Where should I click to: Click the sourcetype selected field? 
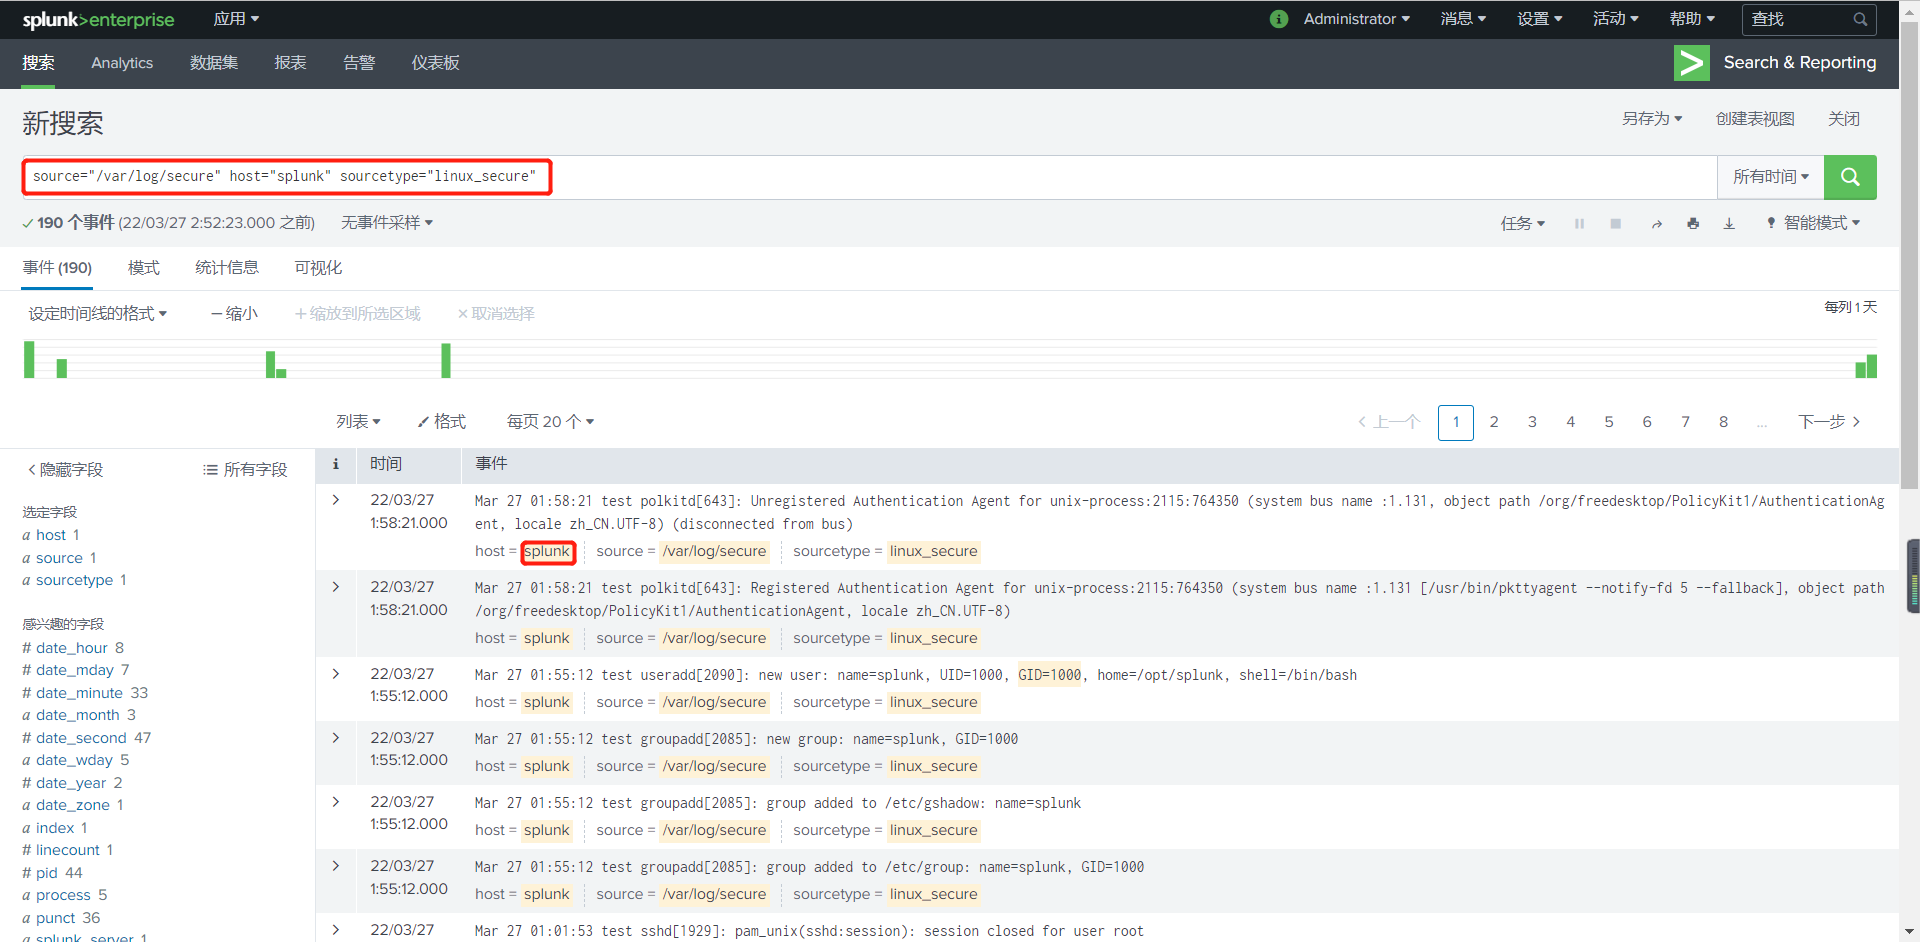click(x=74, y=580)
